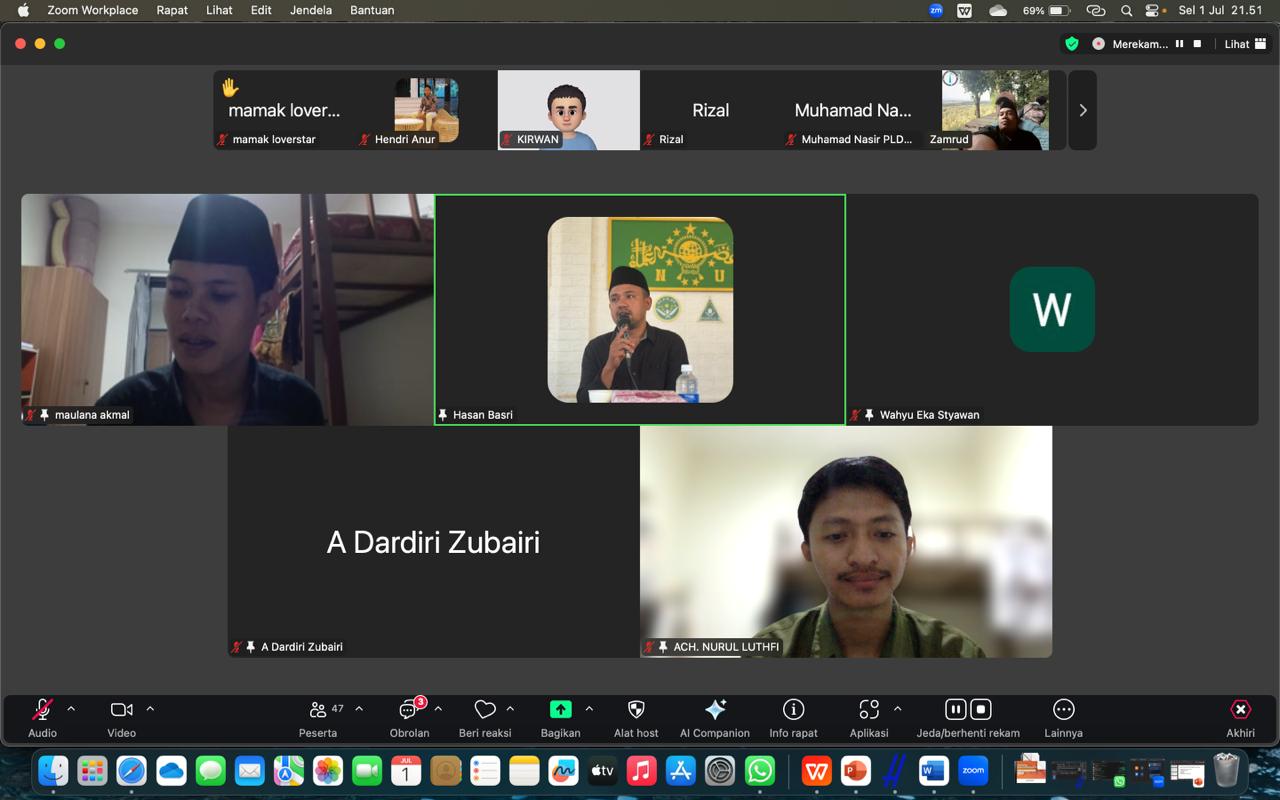Expand the Video options arrow

tap(150, 709)
